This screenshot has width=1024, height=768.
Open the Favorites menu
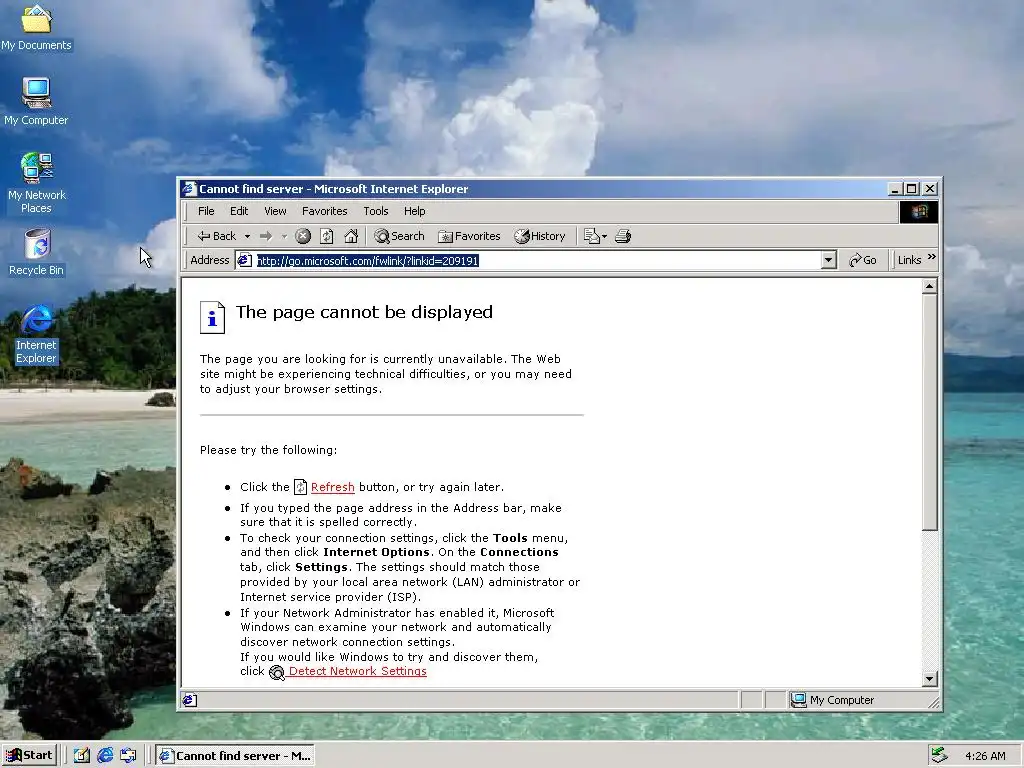325,211
